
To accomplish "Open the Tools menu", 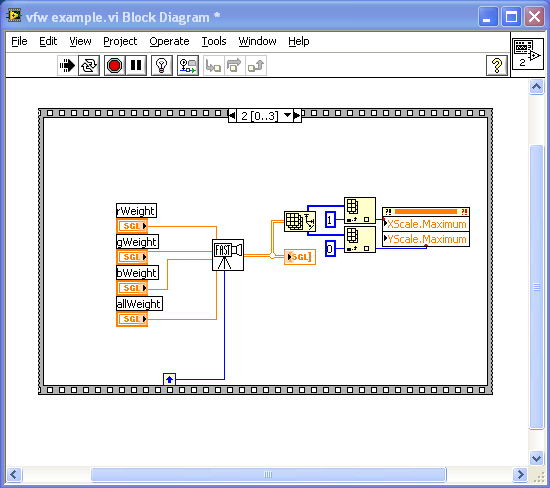I will click(214, 41).
